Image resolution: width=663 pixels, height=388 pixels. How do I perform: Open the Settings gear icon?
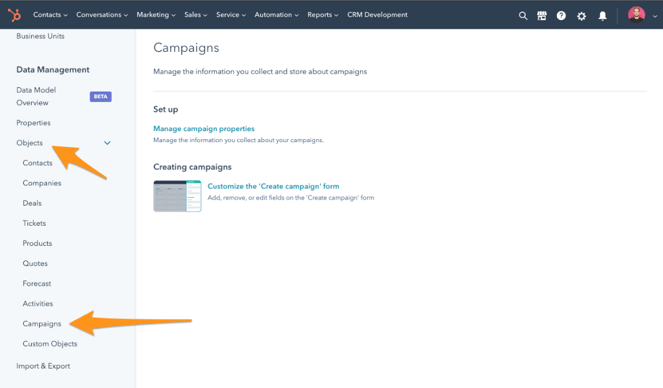pyautogui.click(x=581, y=16)
